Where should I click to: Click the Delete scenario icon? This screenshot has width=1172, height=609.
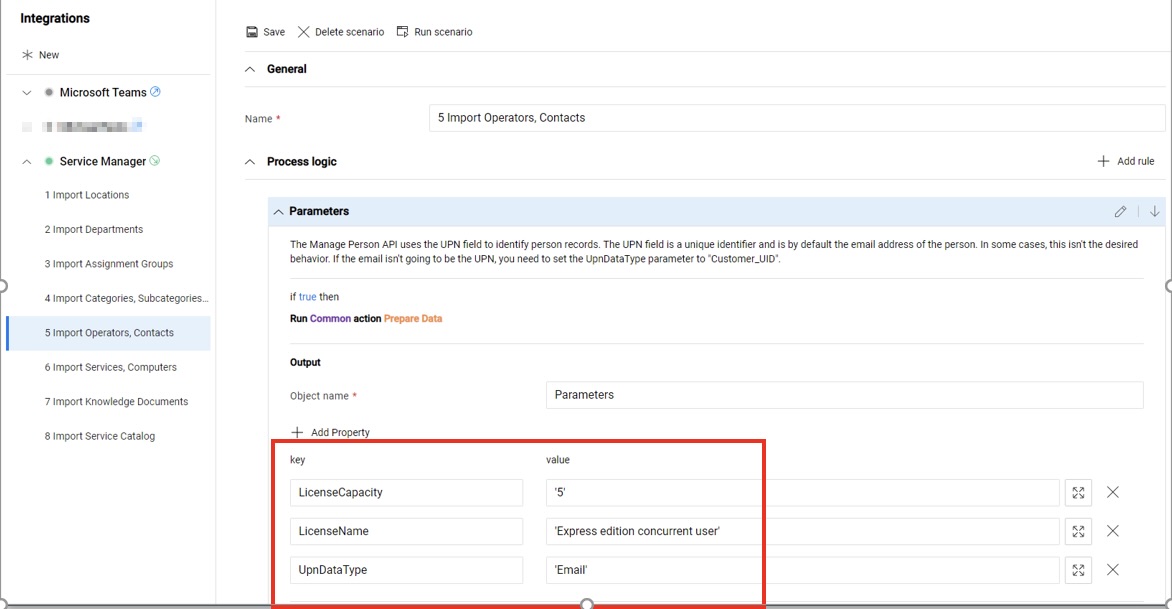click(x=303, y=31)
